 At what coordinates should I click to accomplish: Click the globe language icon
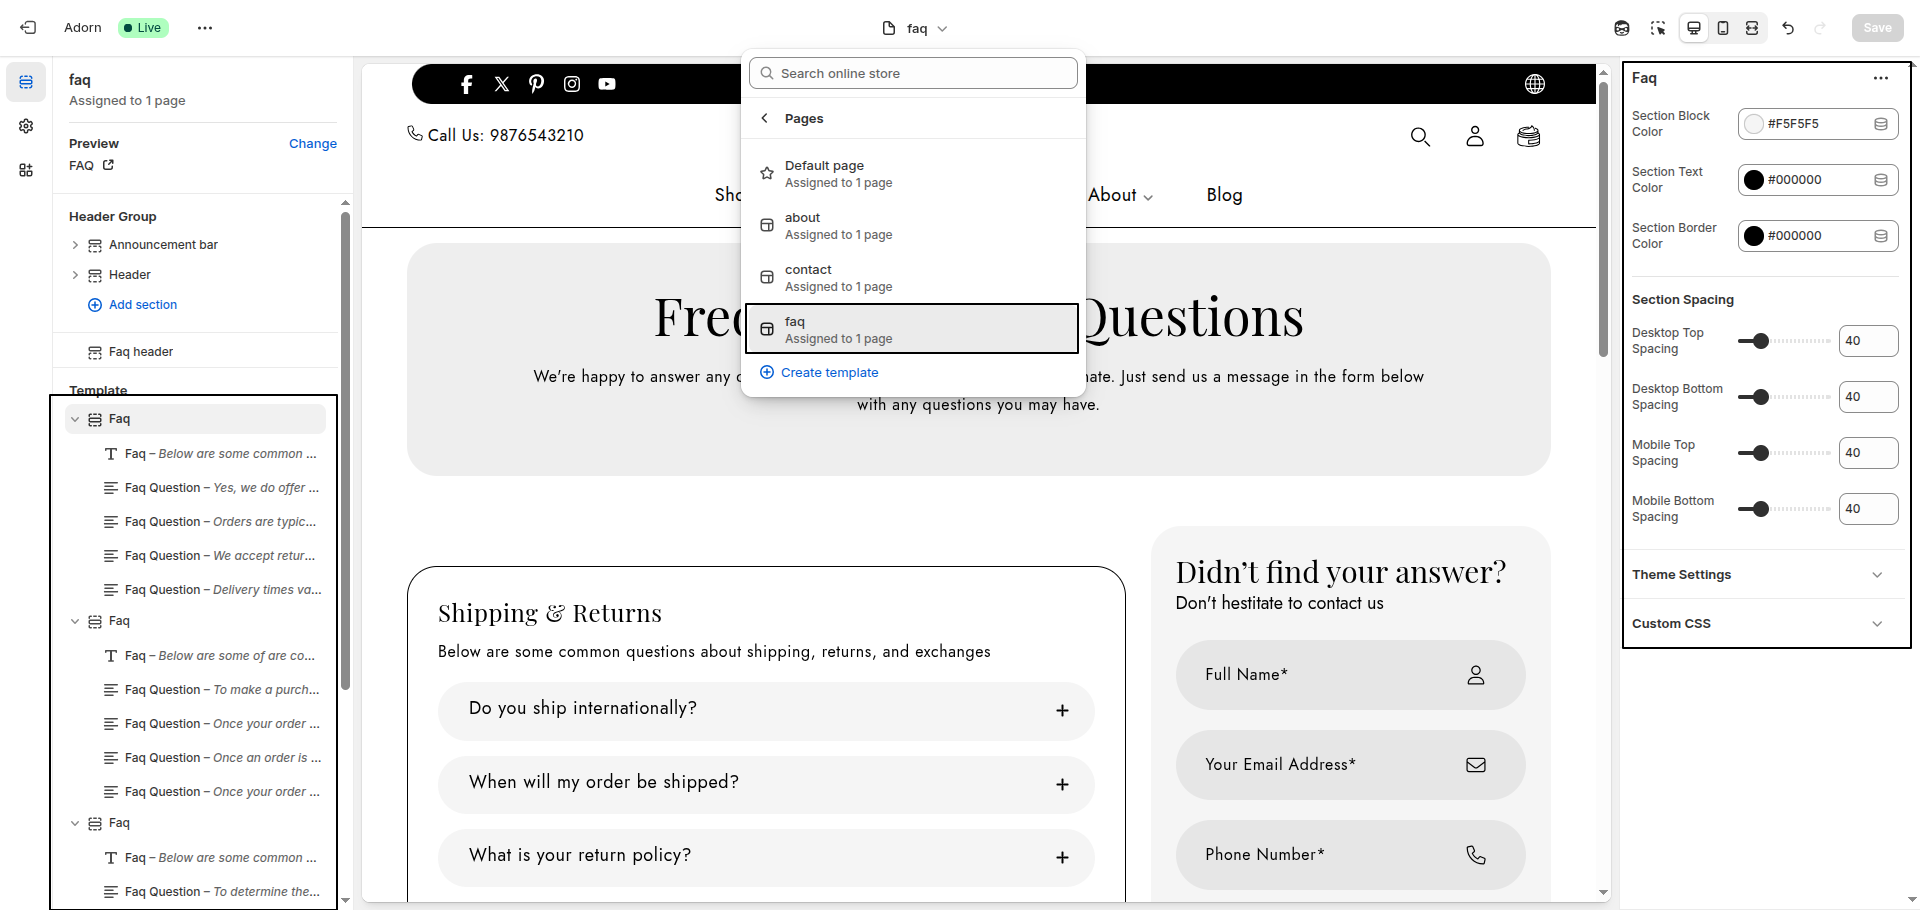[x=1535, y=84]
